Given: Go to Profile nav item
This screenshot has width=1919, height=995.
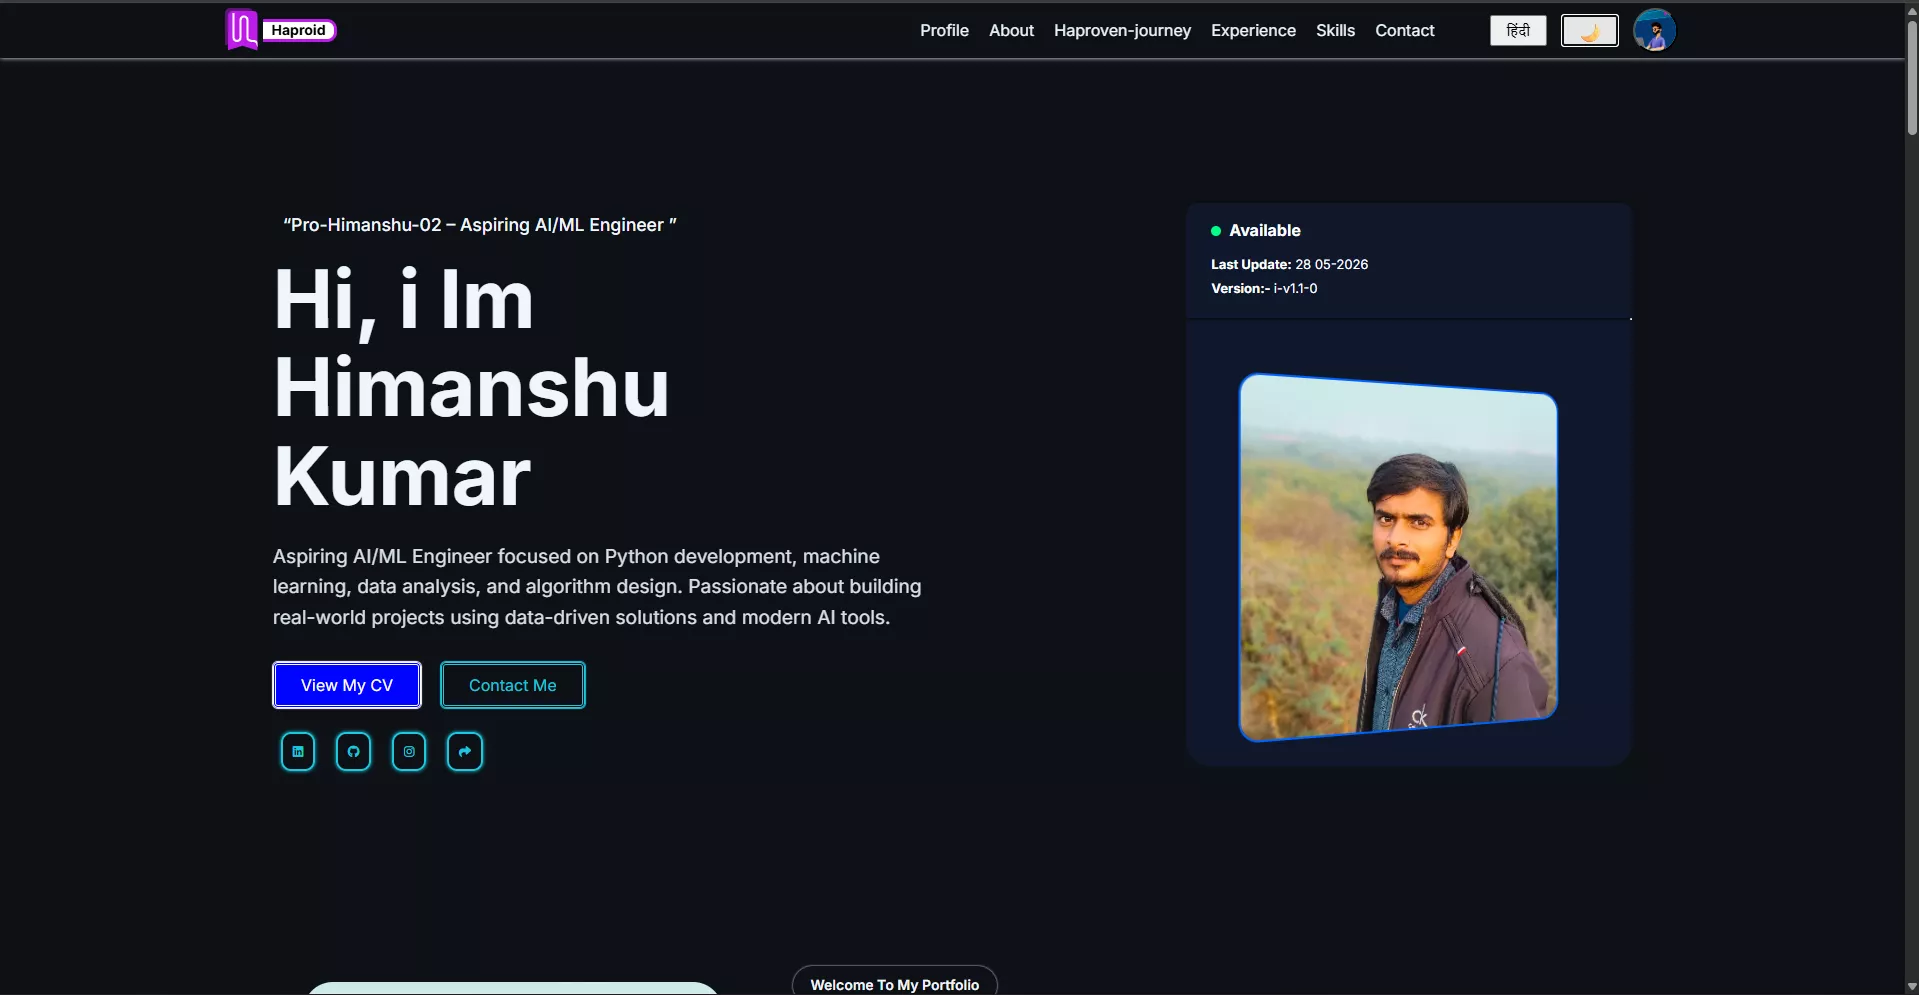Looking at the screenshot, I should click(x=944, y=31).
